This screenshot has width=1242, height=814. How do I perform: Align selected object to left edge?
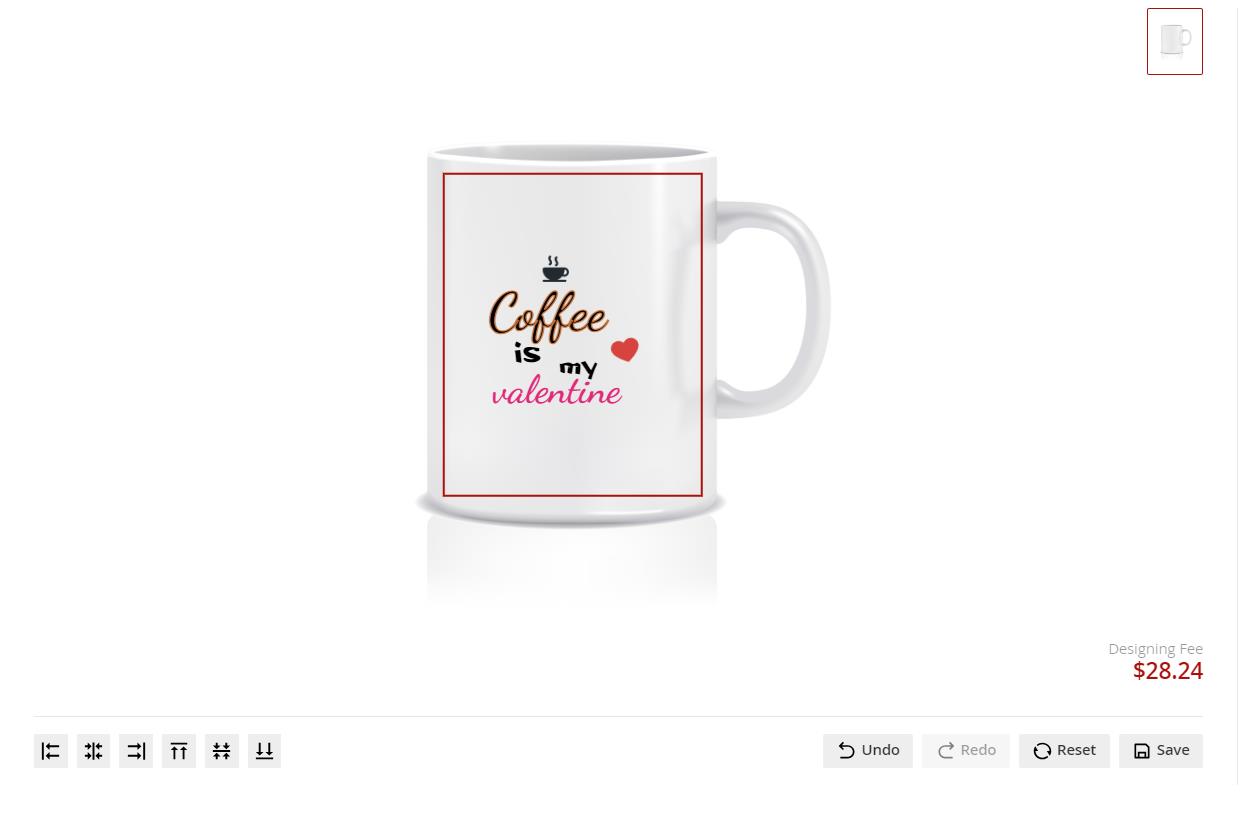pos(50,751)
